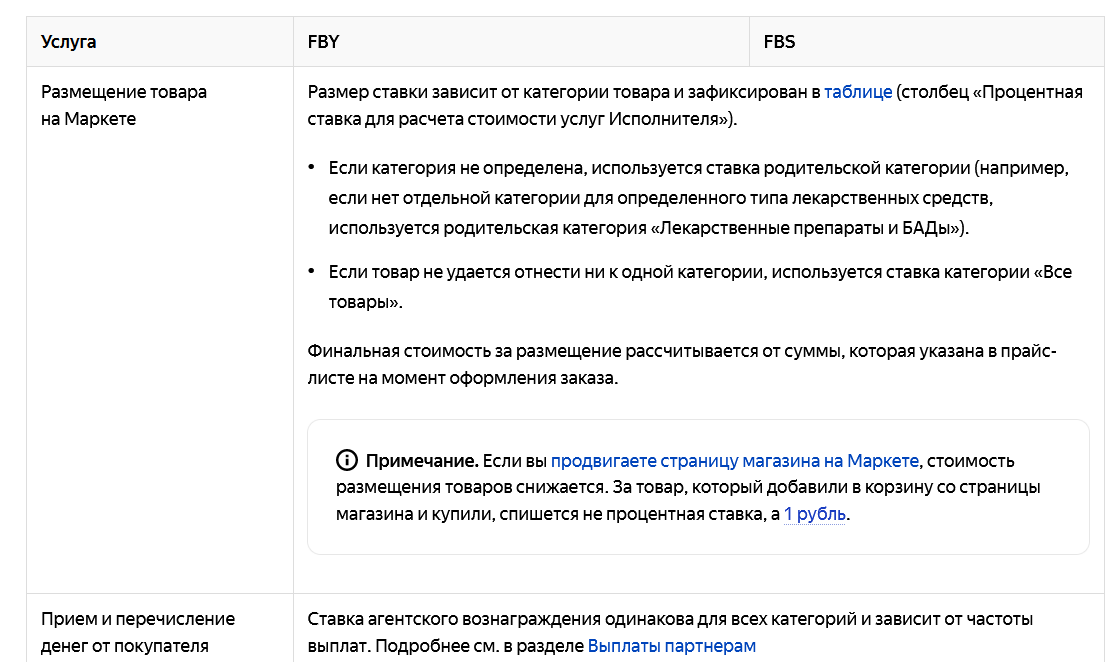Open the 'Выплаты партнерам' link
This screenshot has width=1118, height=662.
(x=672, y=646)
